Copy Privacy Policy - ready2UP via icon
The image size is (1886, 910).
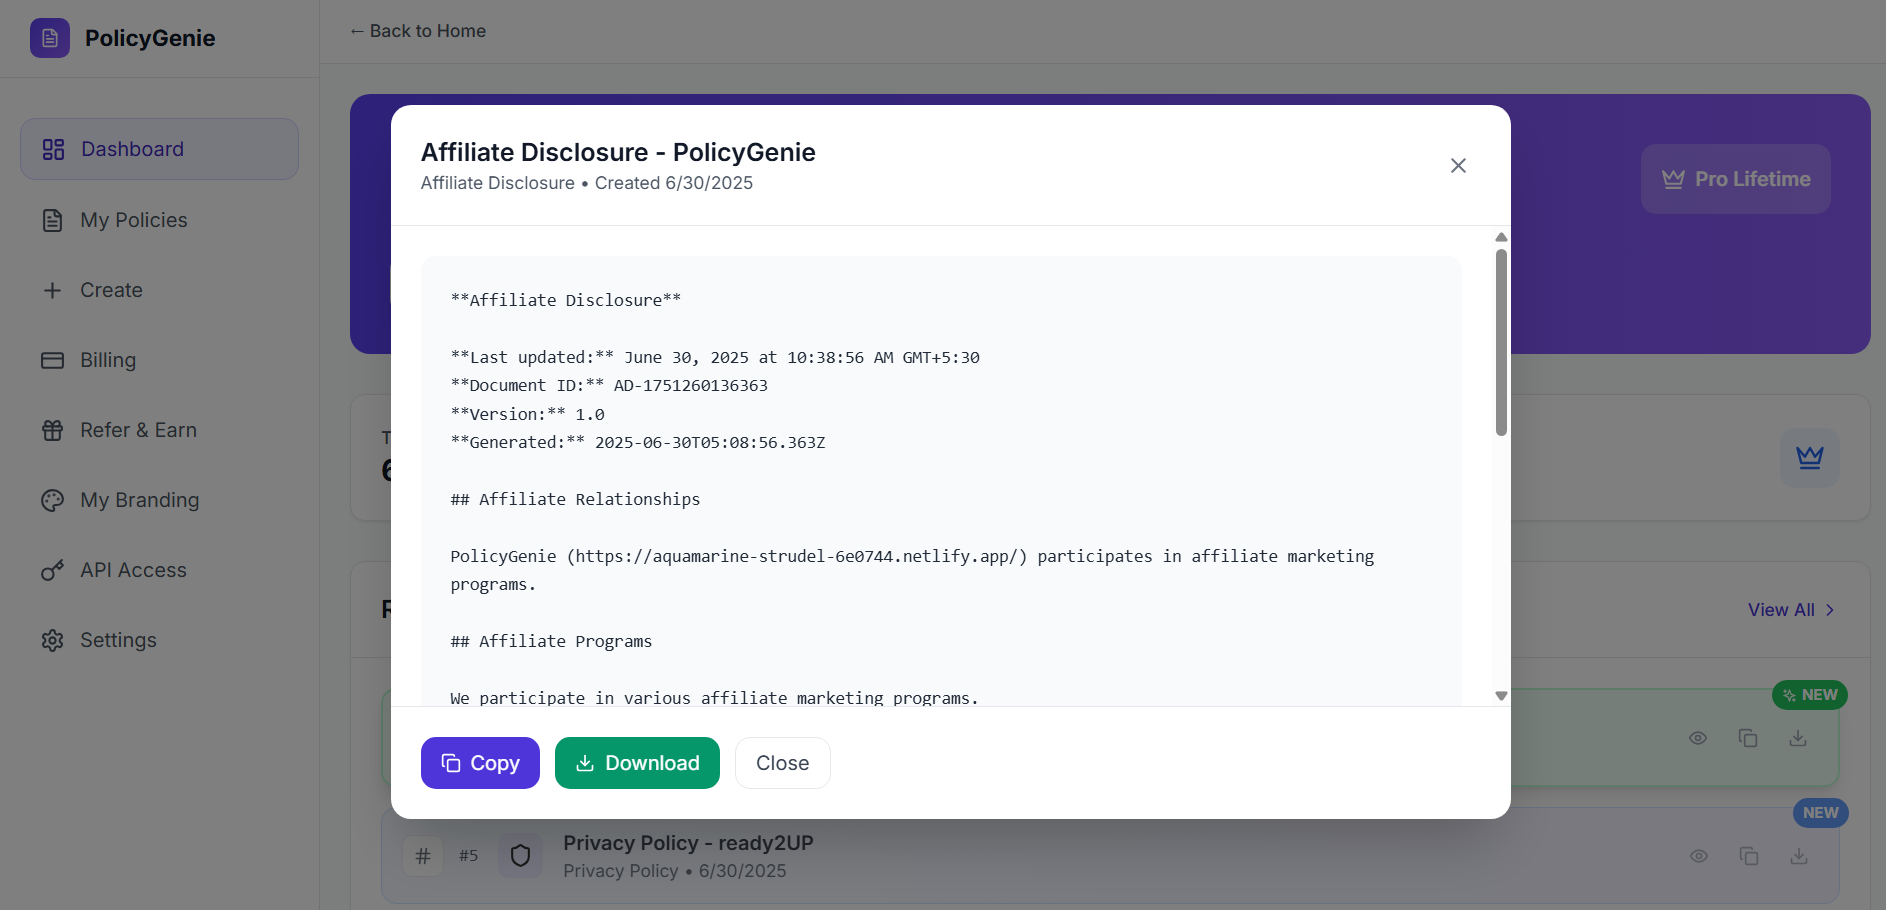[1749, 856]
